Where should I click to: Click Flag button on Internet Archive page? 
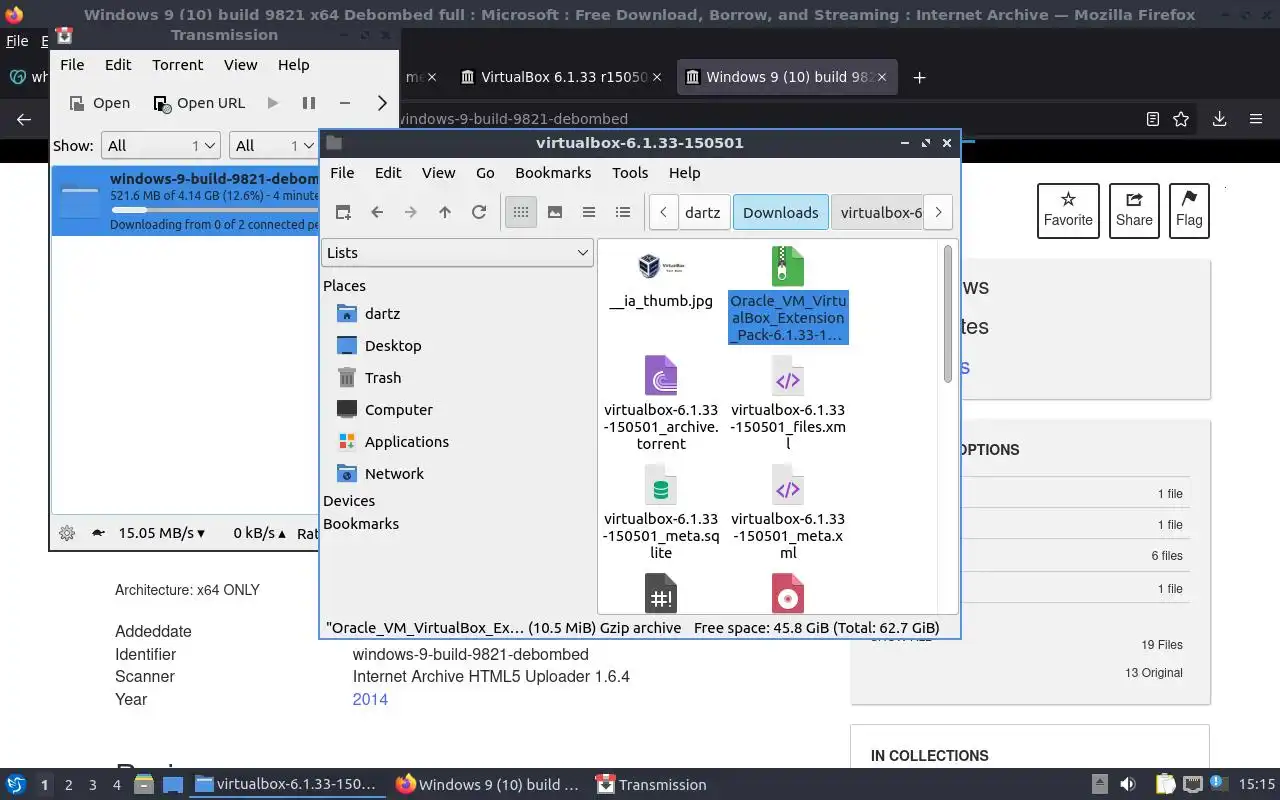1189,210
